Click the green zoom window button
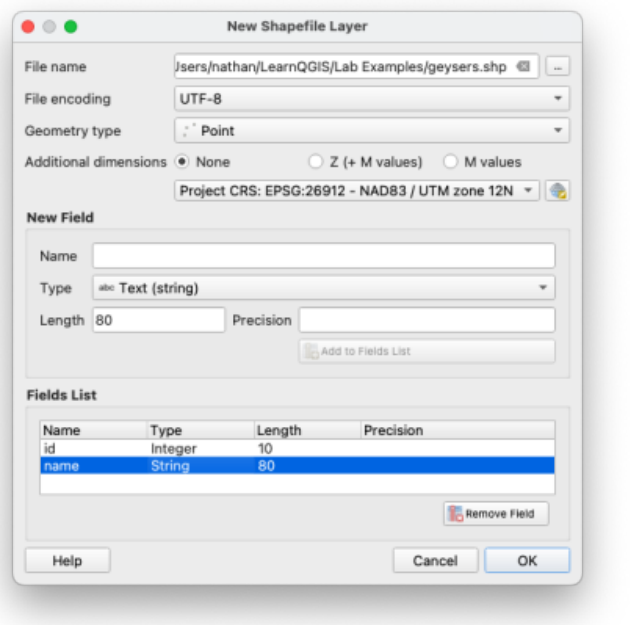Image resolution: width=630 pixels, height=625 pixels. 71,27
